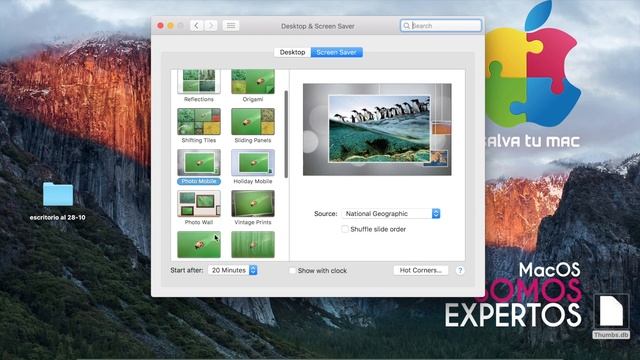Select the Reflections screen saver thumbnail
Image resolution: width=640 pixels, height=360 pixels.
[x=199, y=81]
